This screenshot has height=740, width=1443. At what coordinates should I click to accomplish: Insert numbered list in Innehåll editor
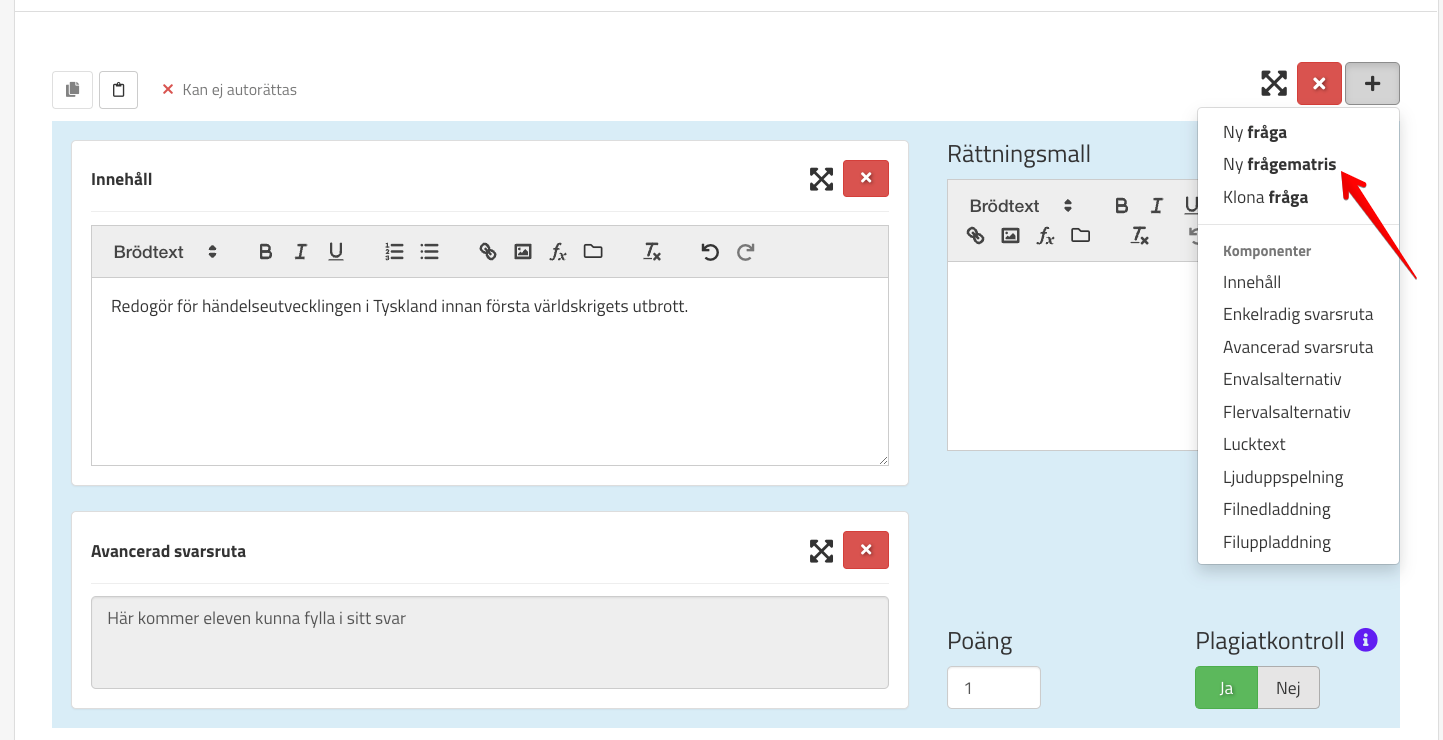tap(394, 252)
